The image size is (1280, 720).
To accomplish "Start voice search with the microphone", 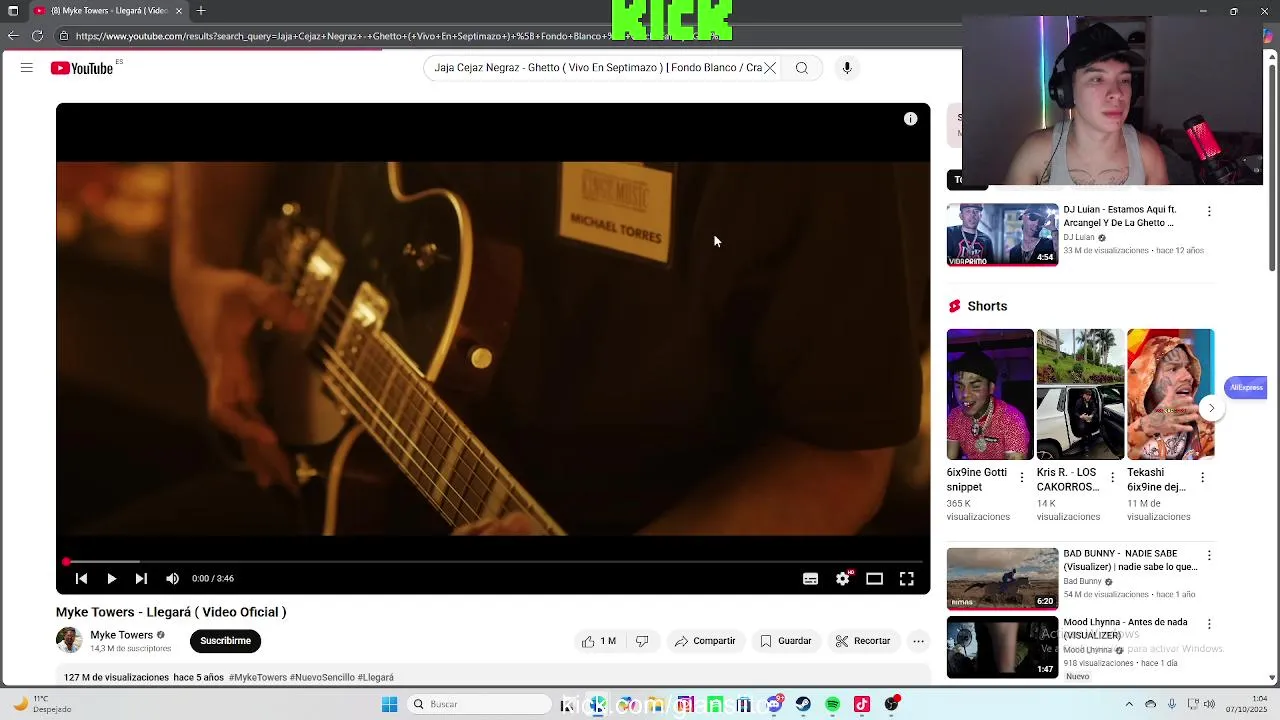I will point(847,68).
